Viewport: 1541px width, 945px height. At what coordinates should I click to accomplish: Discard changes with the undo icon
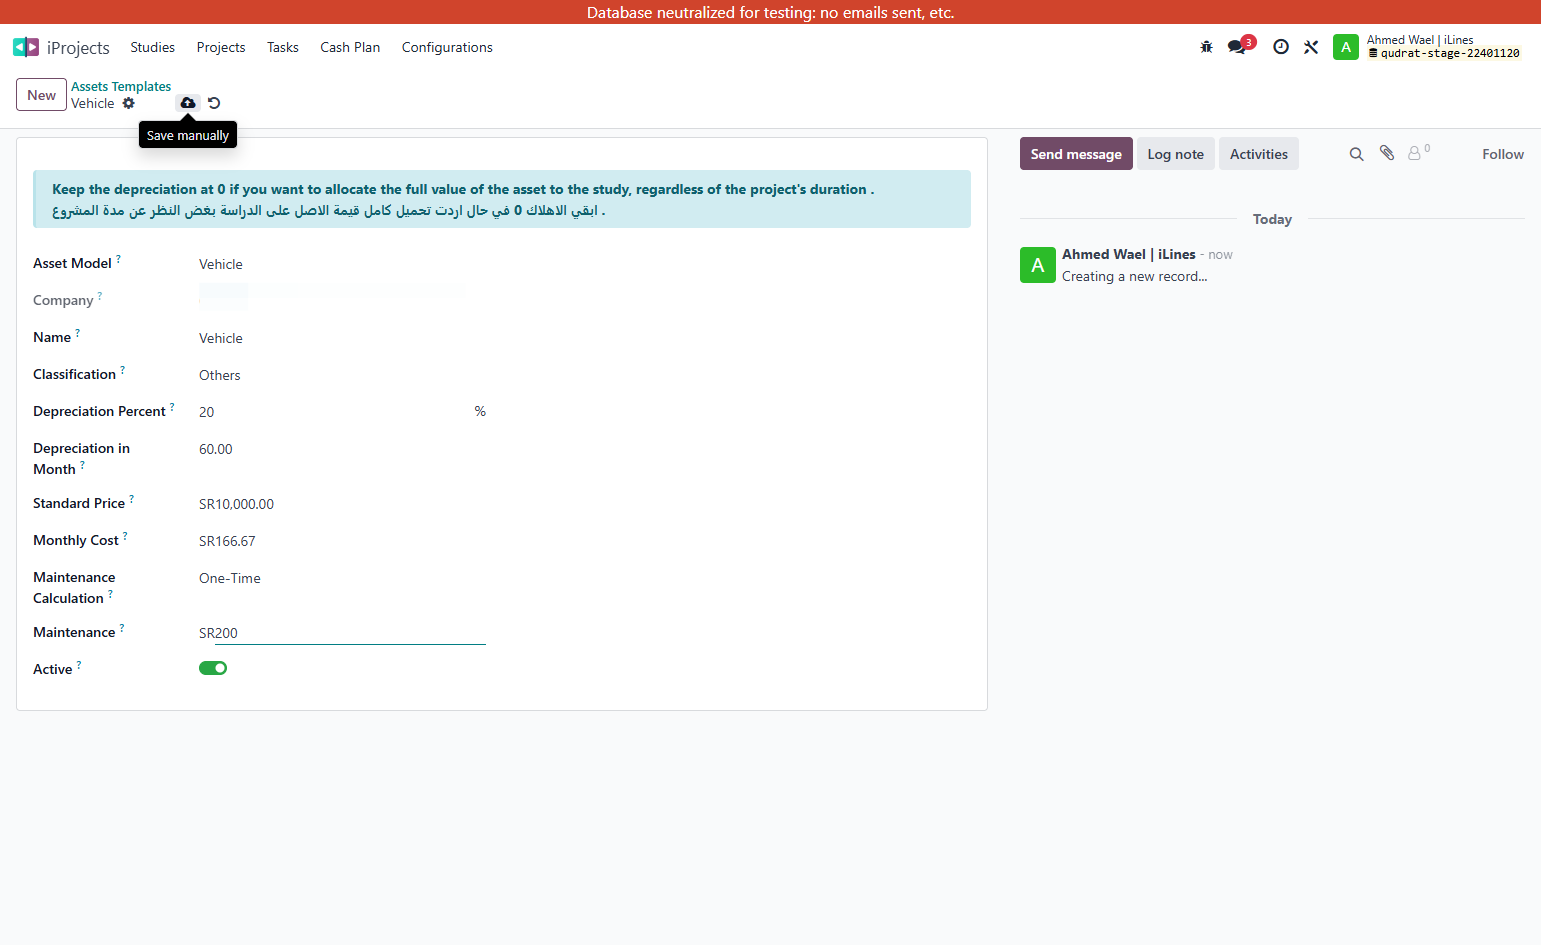(214, 103)
